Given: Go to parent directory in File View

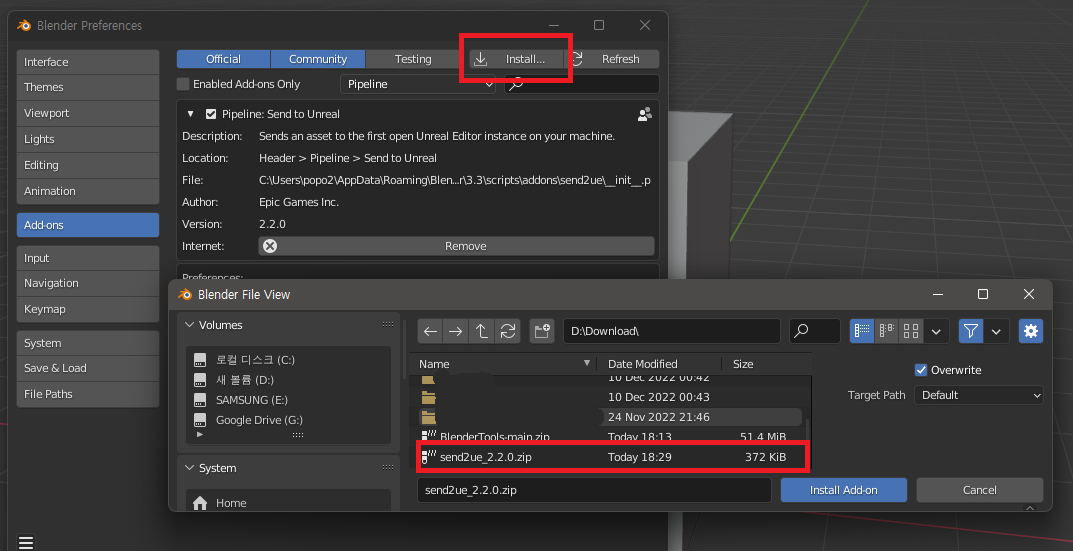Looking at the screenshot, I should (x=482, y=331).
